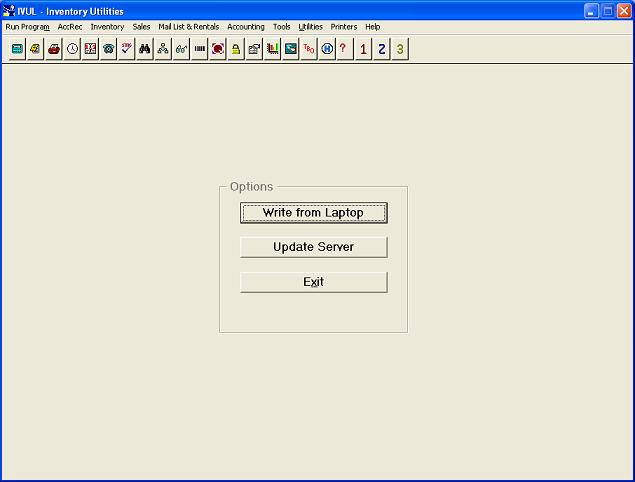Click the Update Server button

313,247
